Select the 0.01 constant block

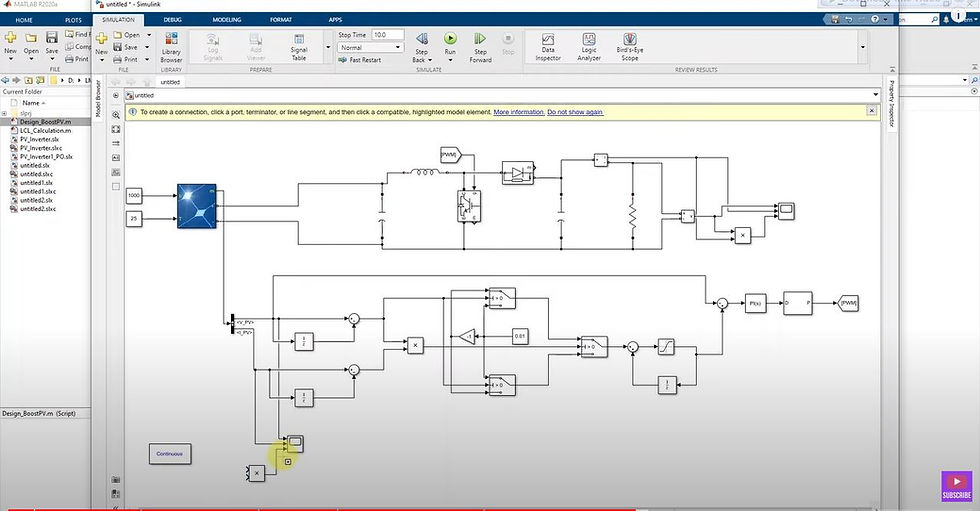pos(520,336)
